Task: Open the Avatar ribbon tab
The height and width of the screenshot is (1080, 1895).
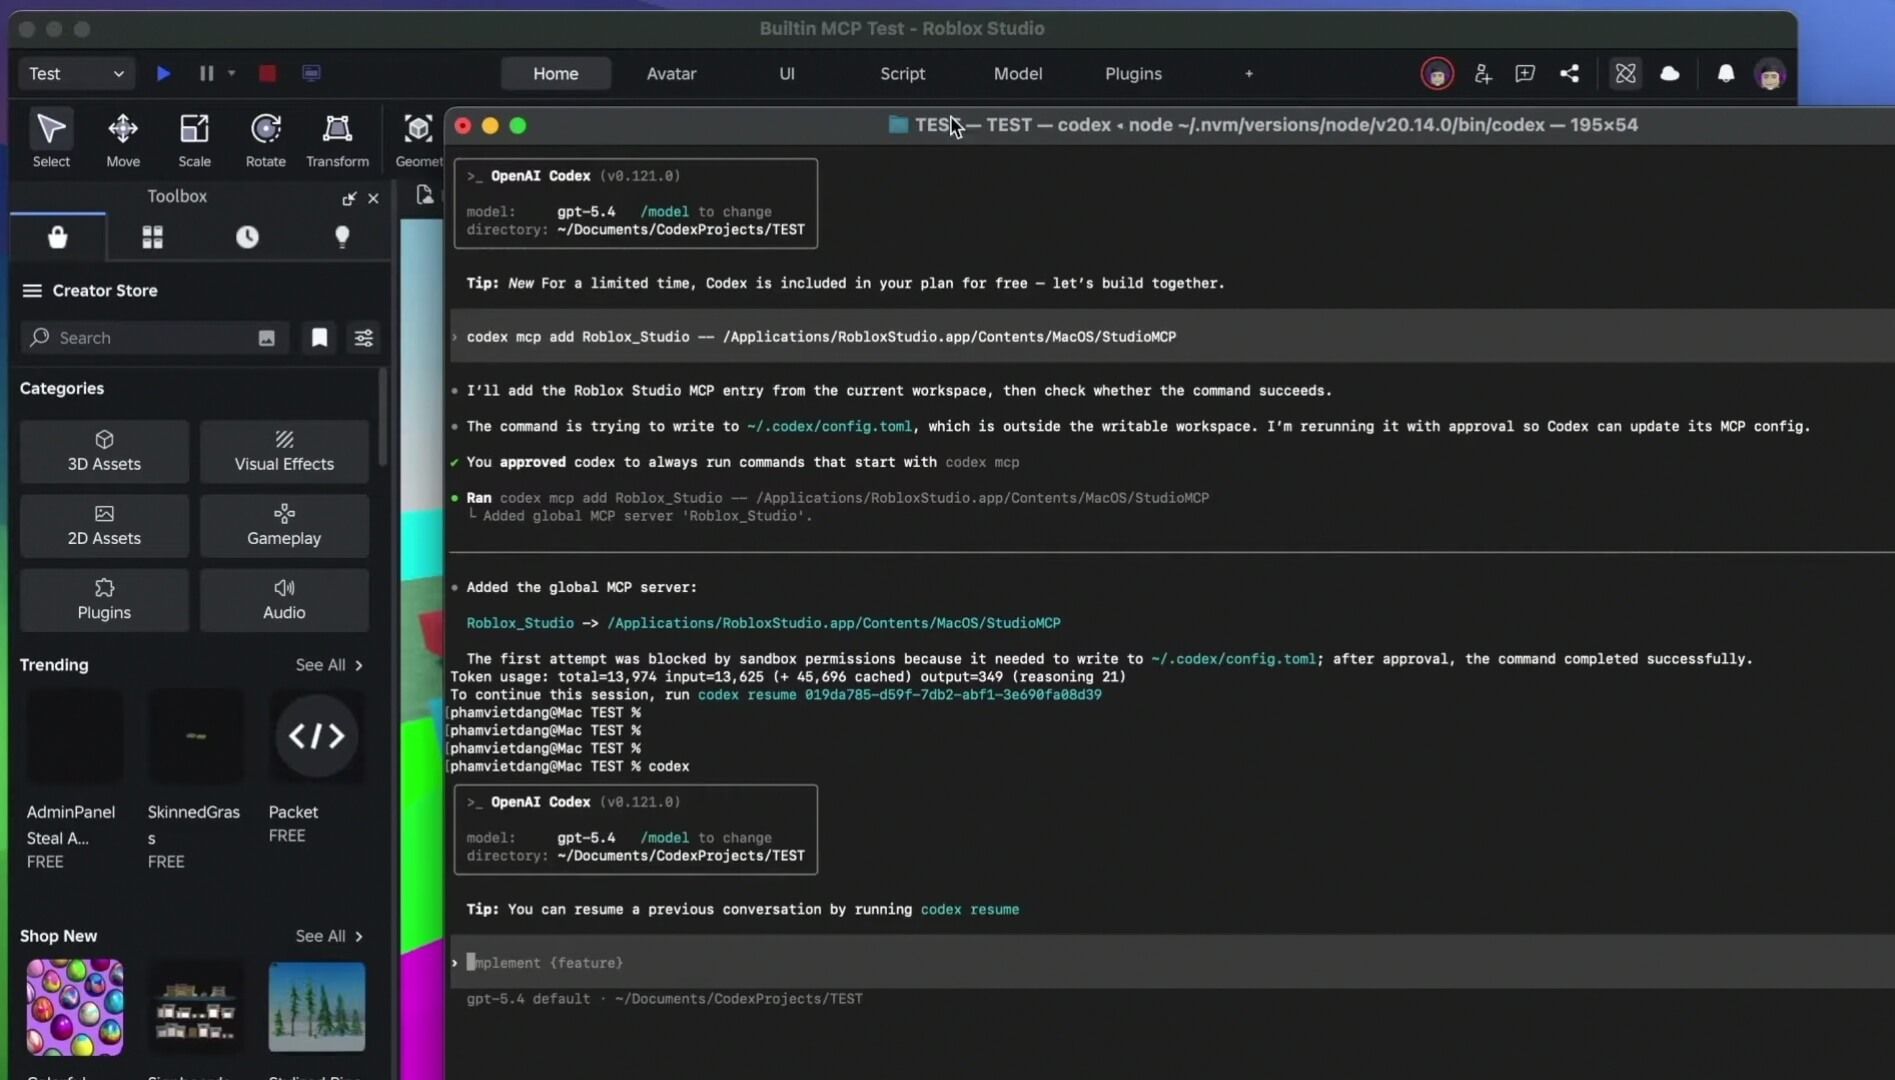Action: 671,73
